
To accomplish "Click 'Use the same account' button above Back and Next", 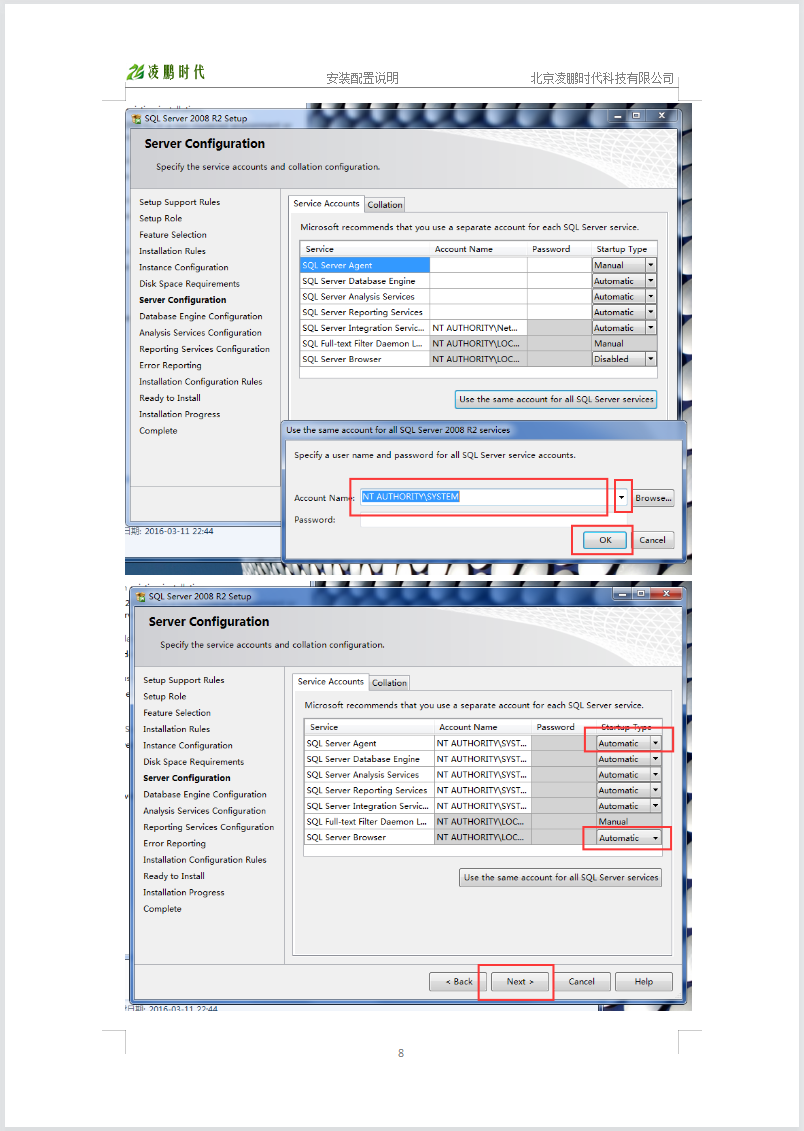I will (561, 878).
